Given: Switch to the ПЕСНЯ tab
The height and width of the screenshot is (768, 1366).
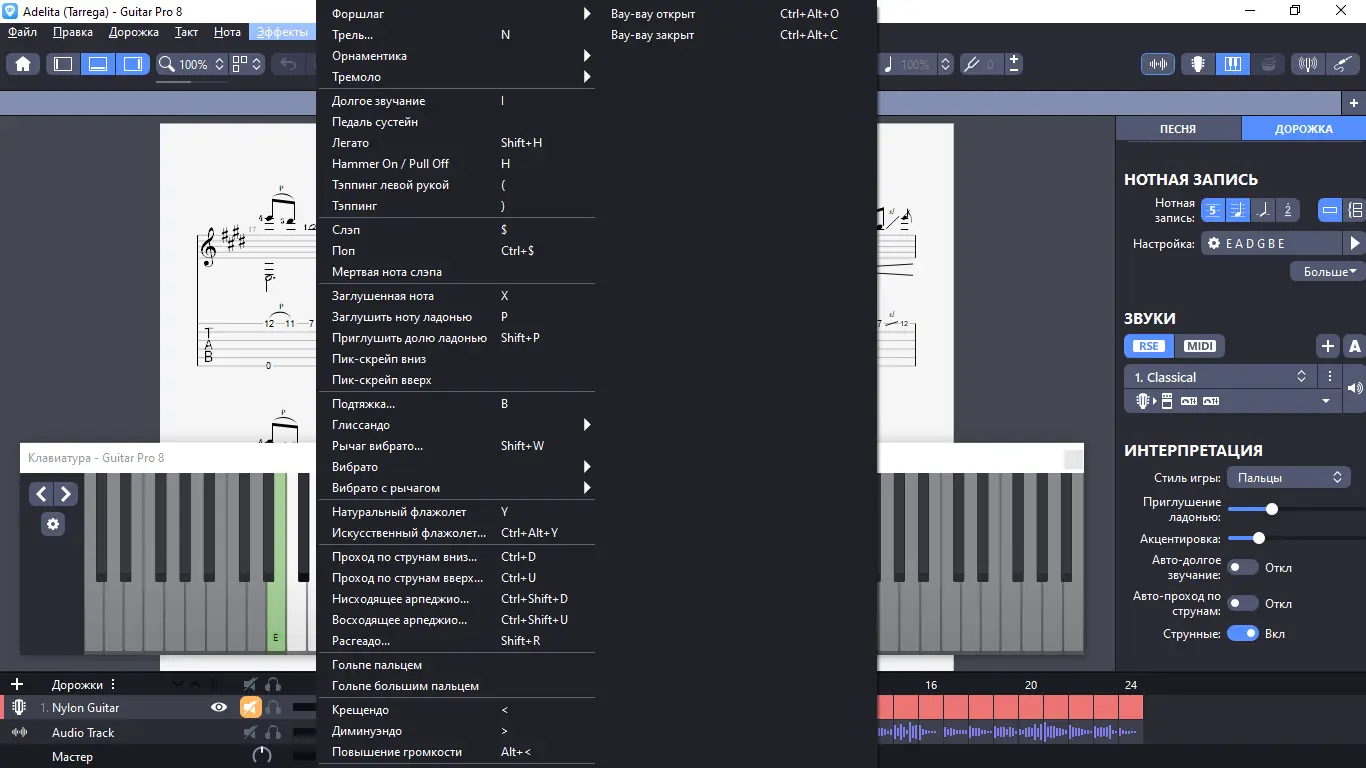Looking at the screenshot, I should tap(1178, 129).
